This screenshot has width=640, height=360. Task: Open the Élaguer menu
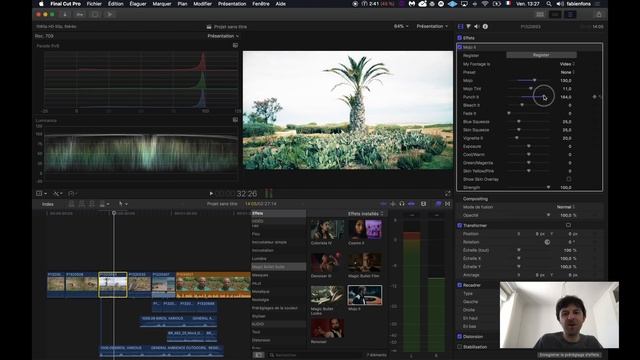138,4
